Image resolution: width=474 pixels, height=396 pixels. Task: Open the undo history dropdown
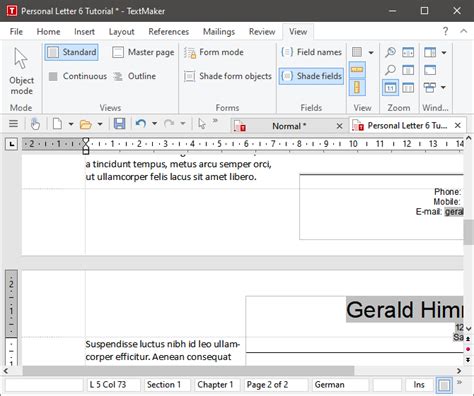pos(154,124)
